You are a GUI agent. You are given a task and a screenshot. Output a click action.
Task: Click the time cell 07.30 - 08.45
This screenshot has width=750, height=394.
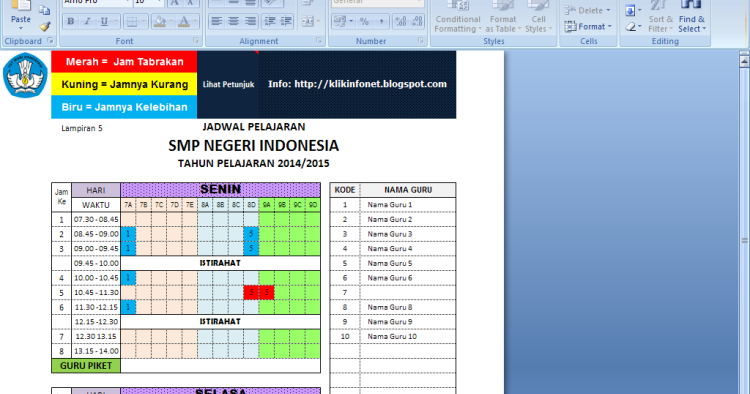point(96,219)
